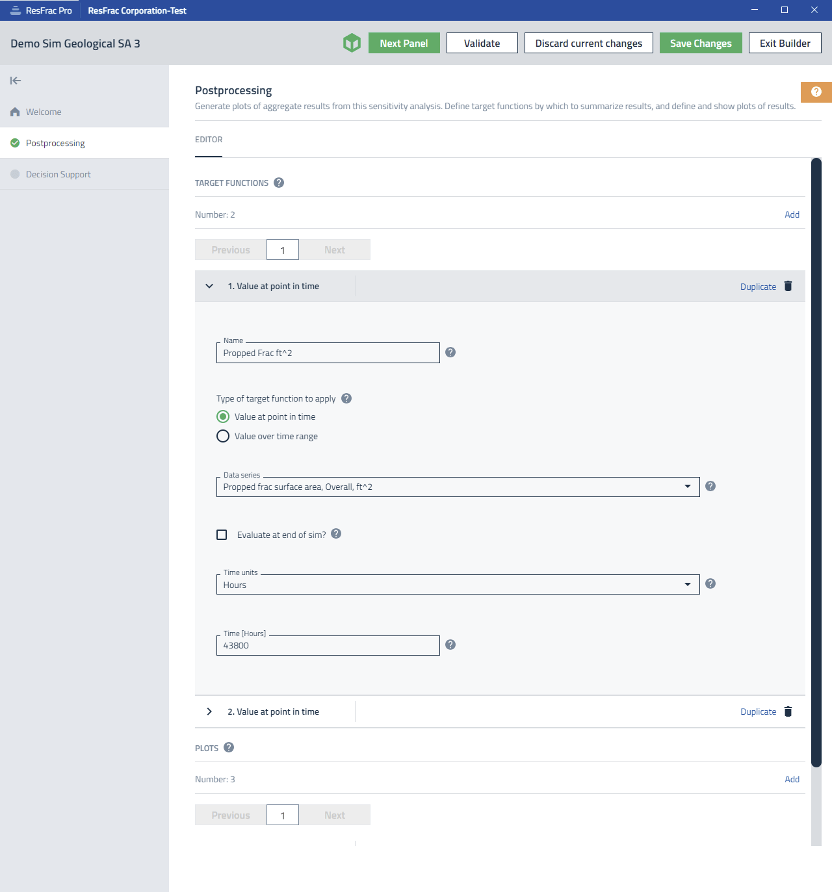The width and height of the screenshot is (833, 892).
Task: Select Value over time range option
Action: [223, 436]
